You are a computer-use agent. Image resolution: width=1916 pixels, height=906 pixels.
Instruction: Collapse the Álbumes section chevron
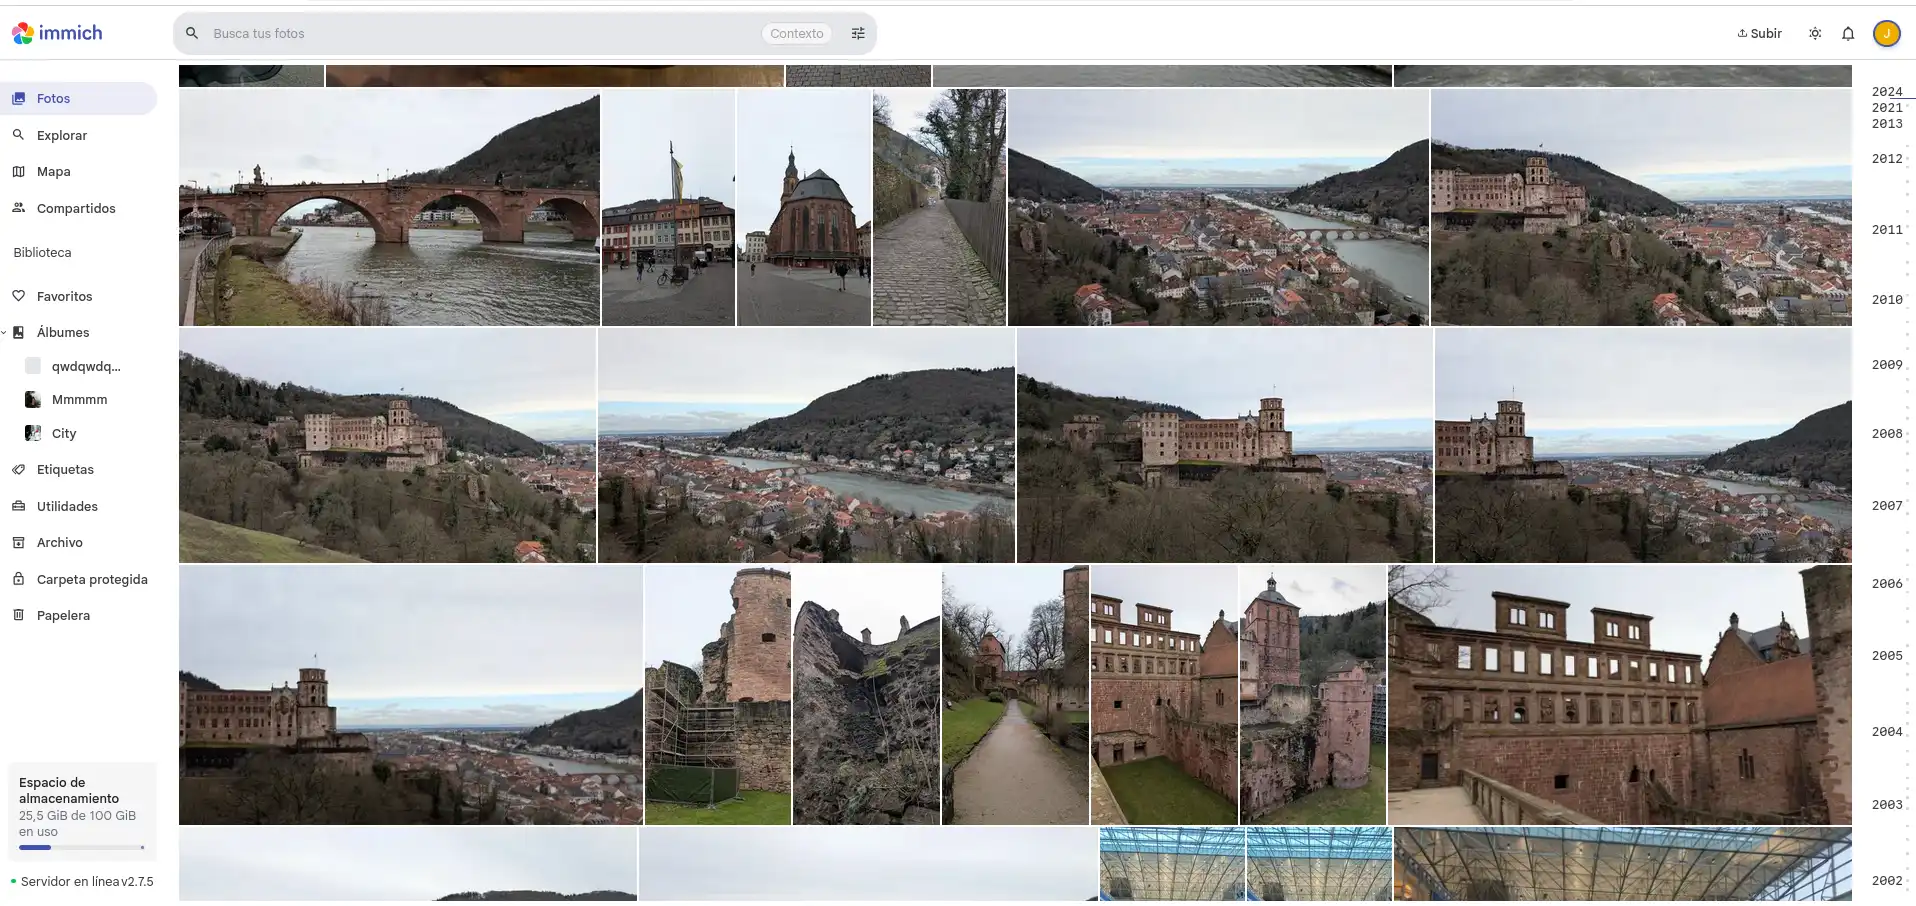click(x=5, y=333)
